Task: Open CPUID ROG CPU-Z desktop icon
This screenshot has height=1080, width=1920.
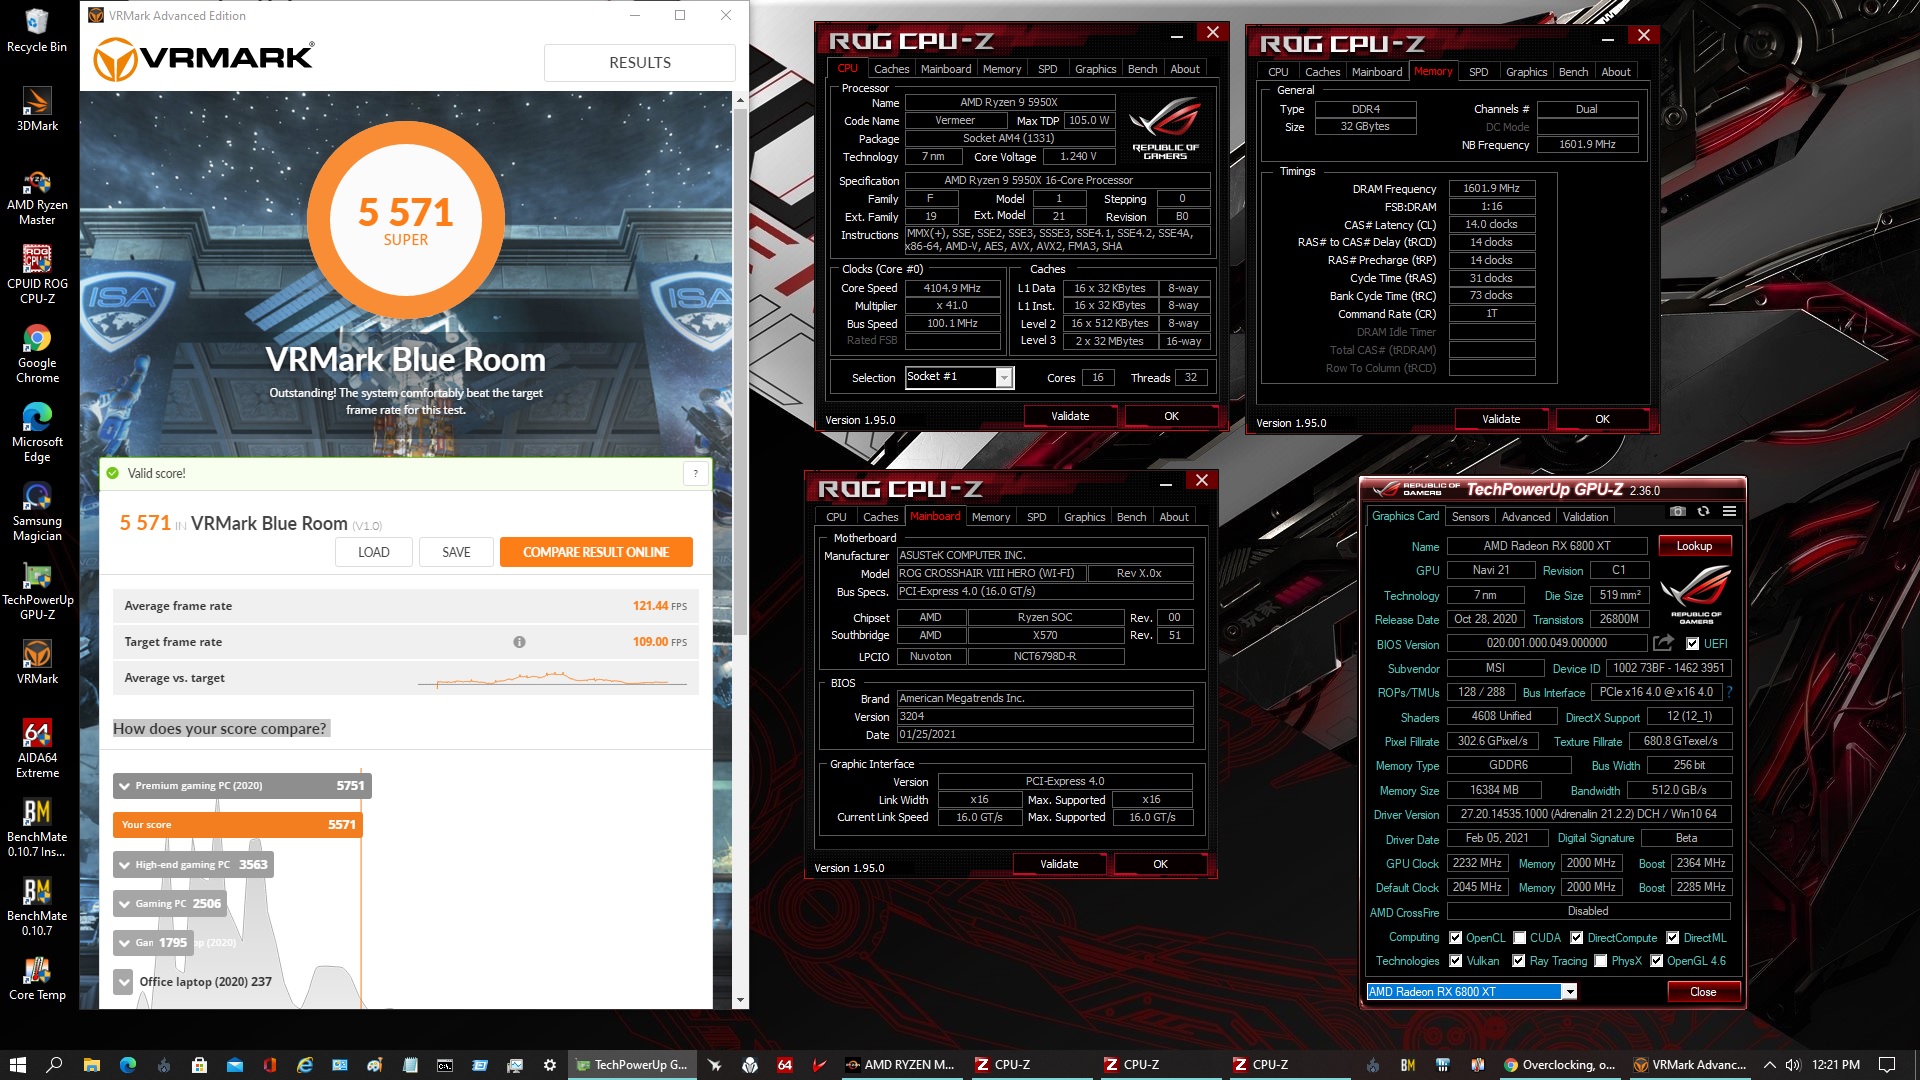Action: [37, 275]
